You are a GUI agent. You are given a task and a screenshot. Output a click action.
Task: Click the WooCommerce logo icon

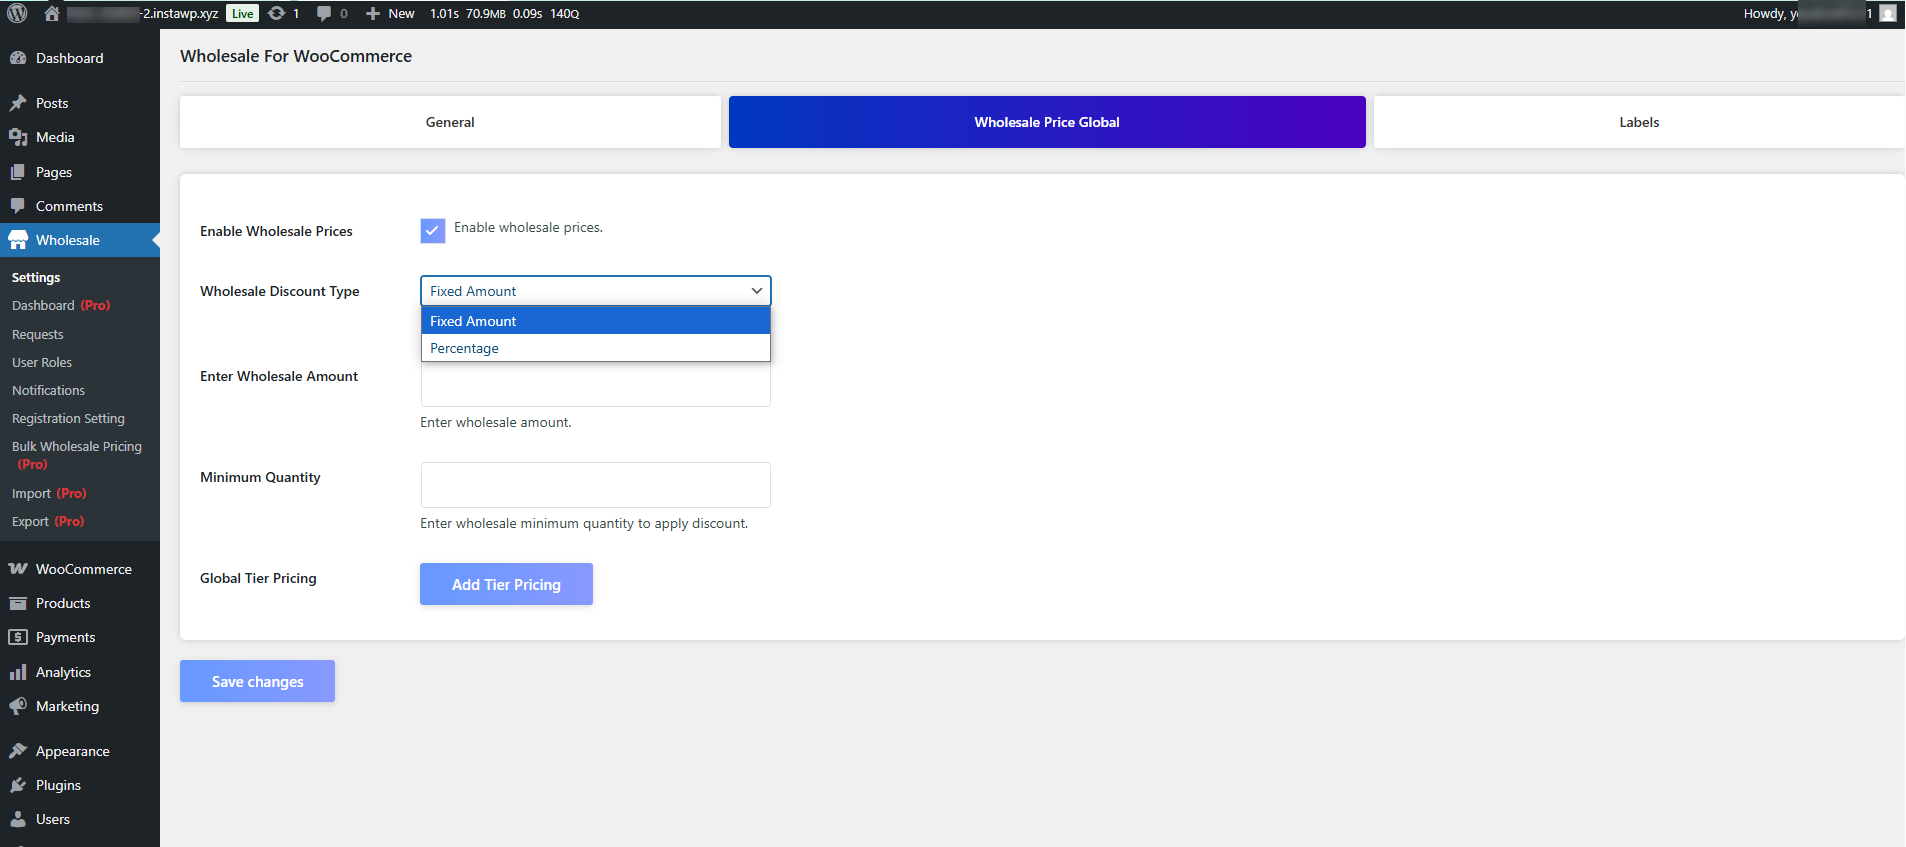tap(18, 569)
